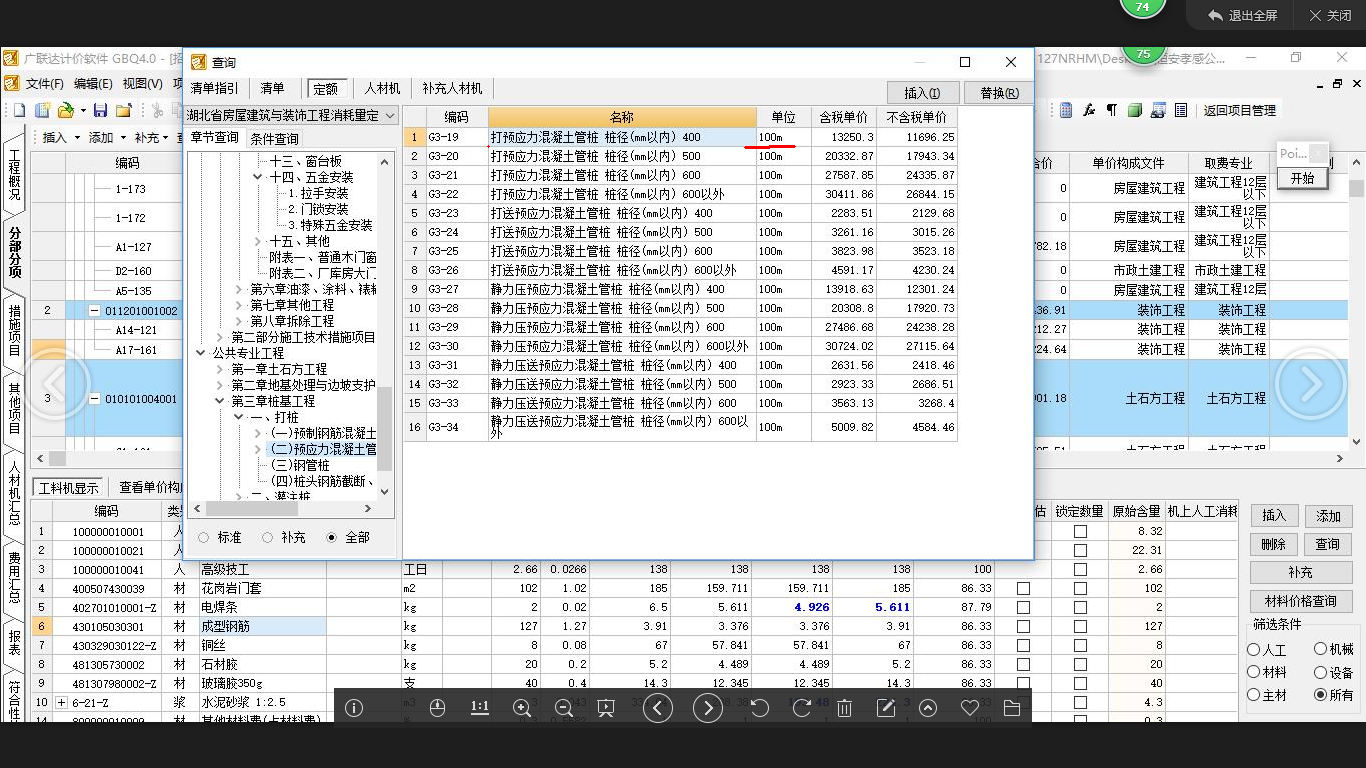Click the 1:1 actual size icon
Viewport: 1366px width, 768px height.
pos(480,708)
